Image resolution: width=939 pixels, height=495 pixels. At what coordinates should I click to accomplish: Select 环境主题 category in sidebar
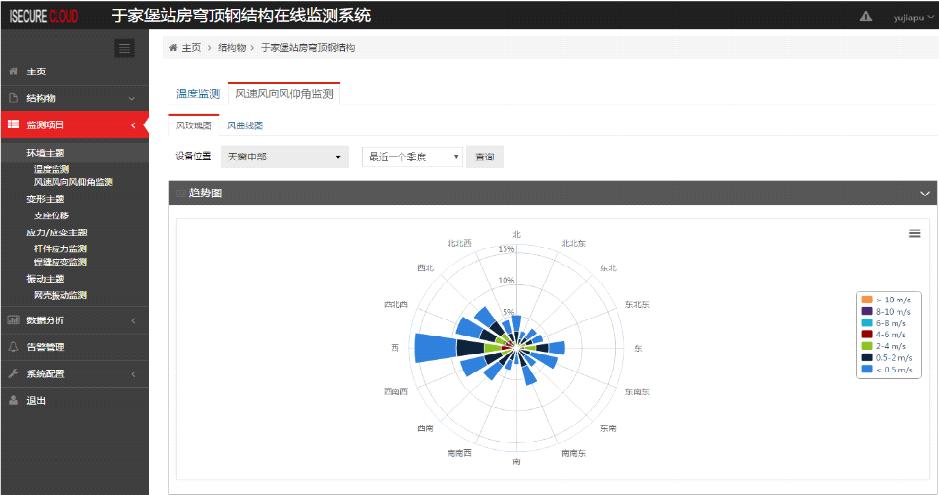45,153
